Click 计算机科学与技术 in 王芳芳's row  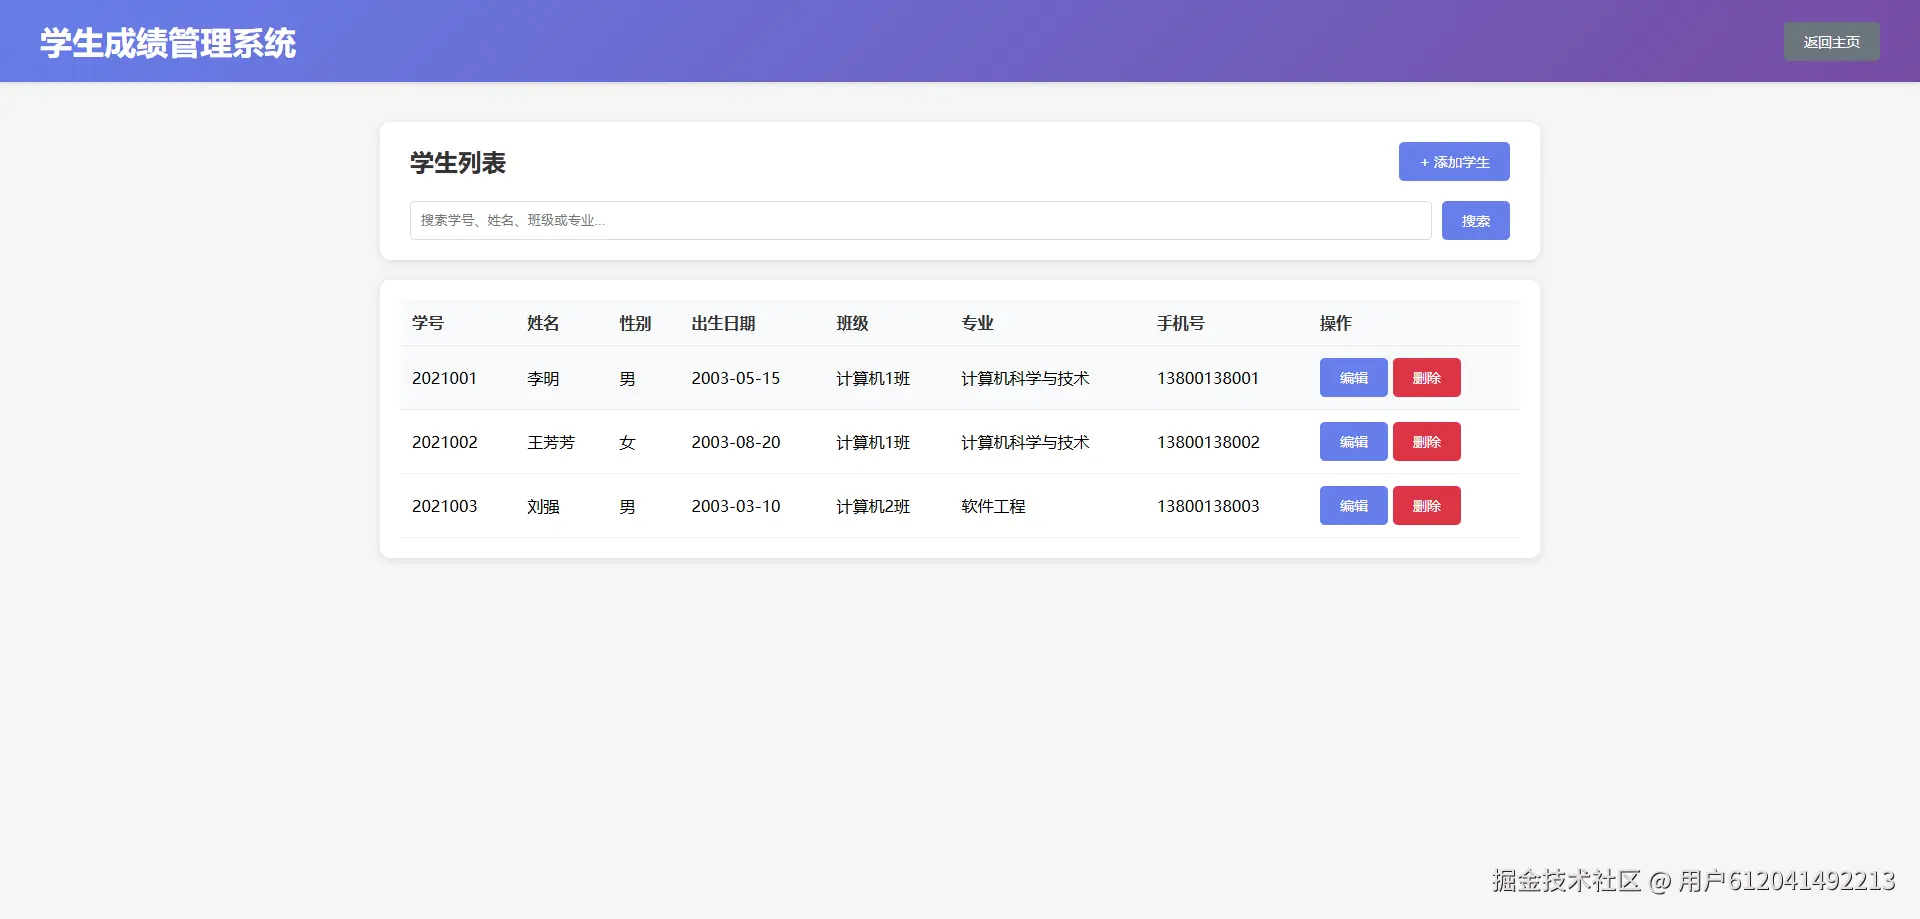click(x=1025, y=443)
